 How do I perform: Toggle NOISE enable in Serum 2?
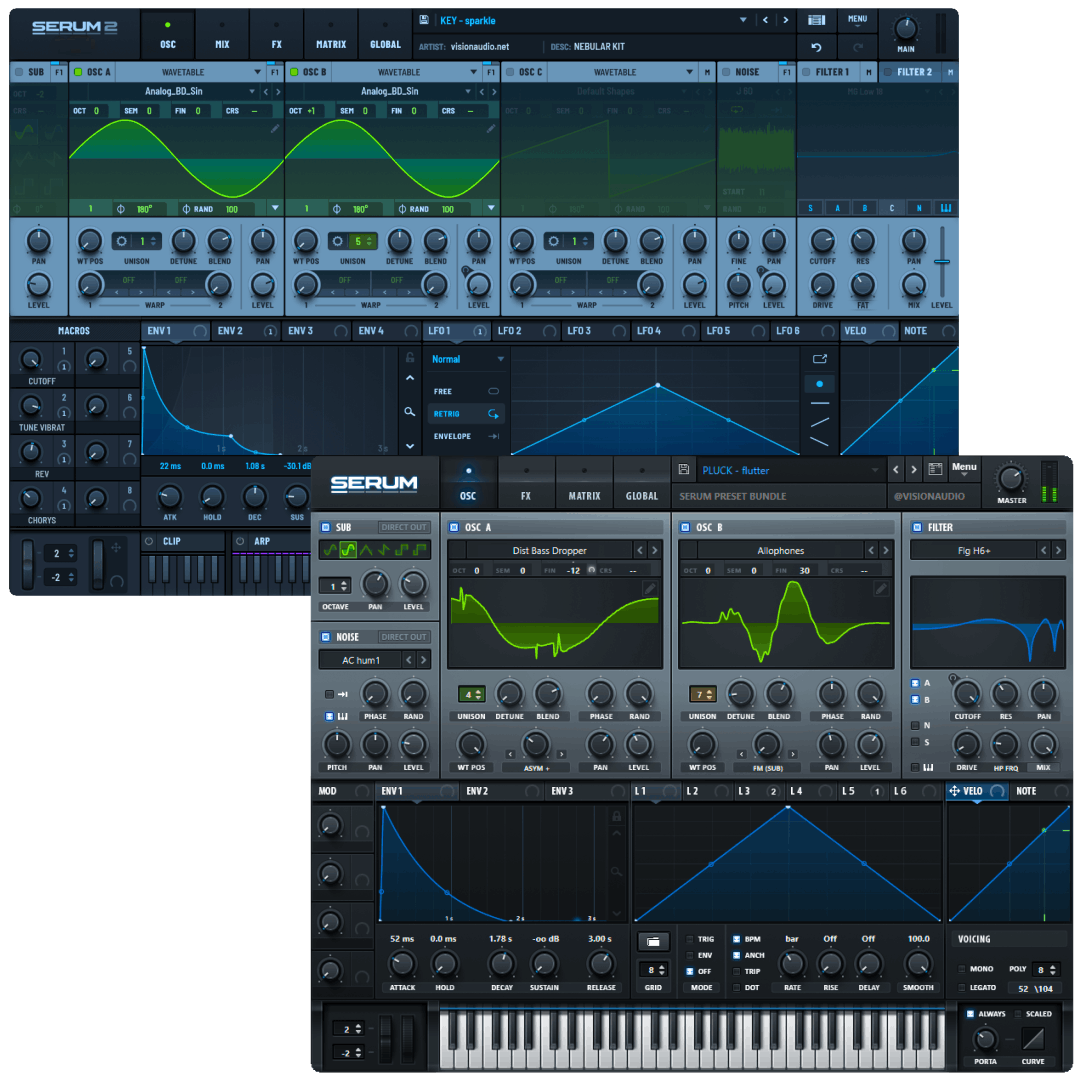(x=726, y=72)
